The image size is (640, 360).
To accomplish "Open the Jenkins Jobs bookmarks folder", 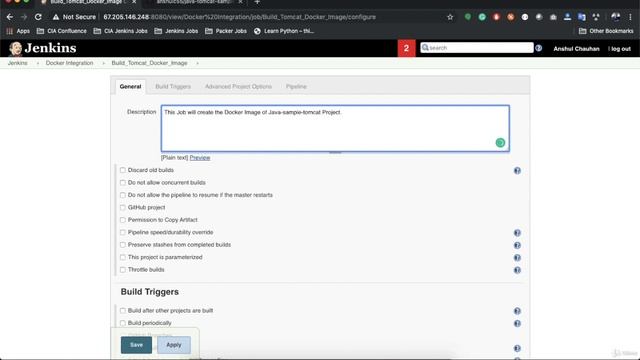I will 176,31.
